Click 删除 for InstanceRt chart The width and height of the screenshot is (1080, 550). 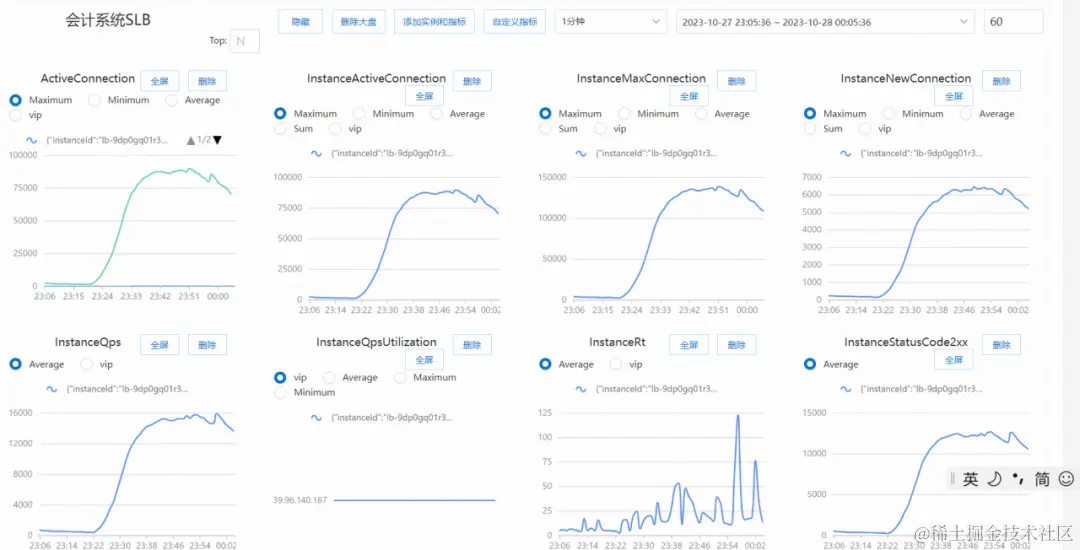[x=736, y=345]
